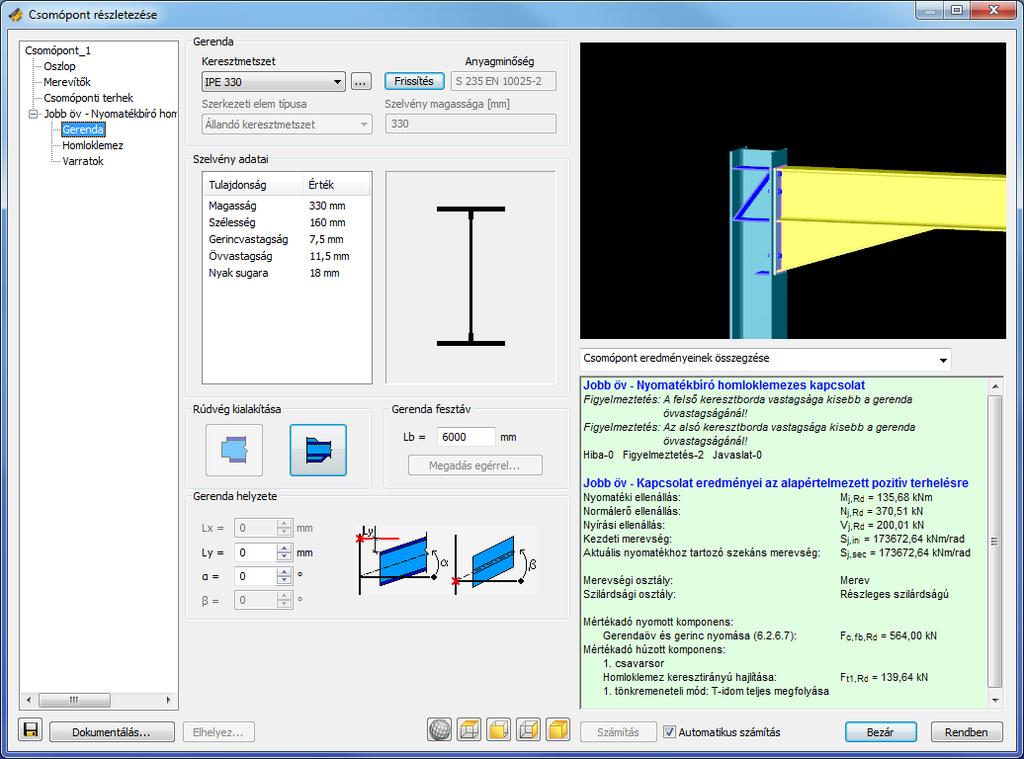Increase alpha angle with up arrow
Image resolution: width=1024 pixels, height=759 pixels.
click(284, 572)
